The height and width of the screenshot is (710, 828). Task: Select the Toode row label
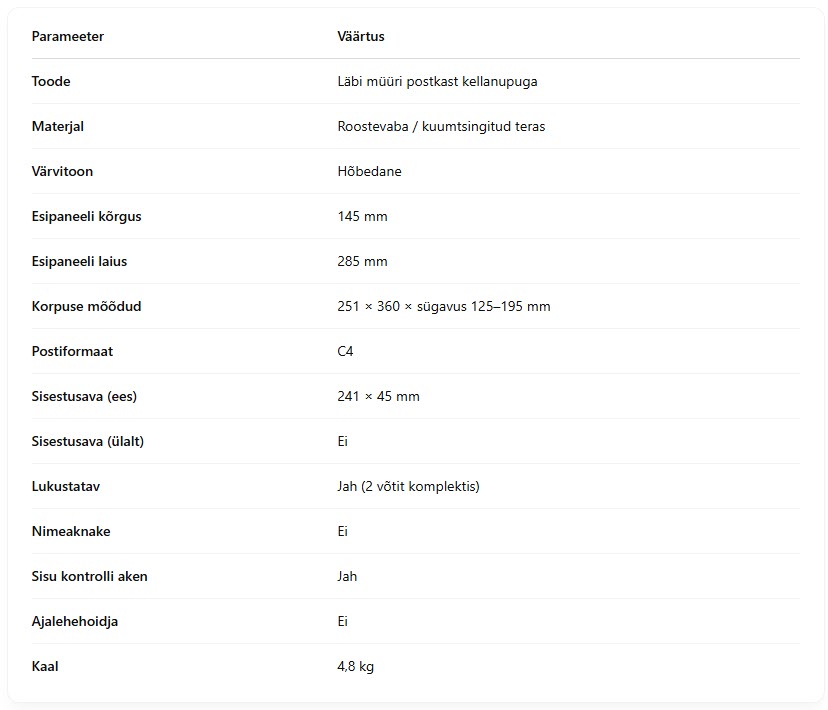click(x=51, y=81)
